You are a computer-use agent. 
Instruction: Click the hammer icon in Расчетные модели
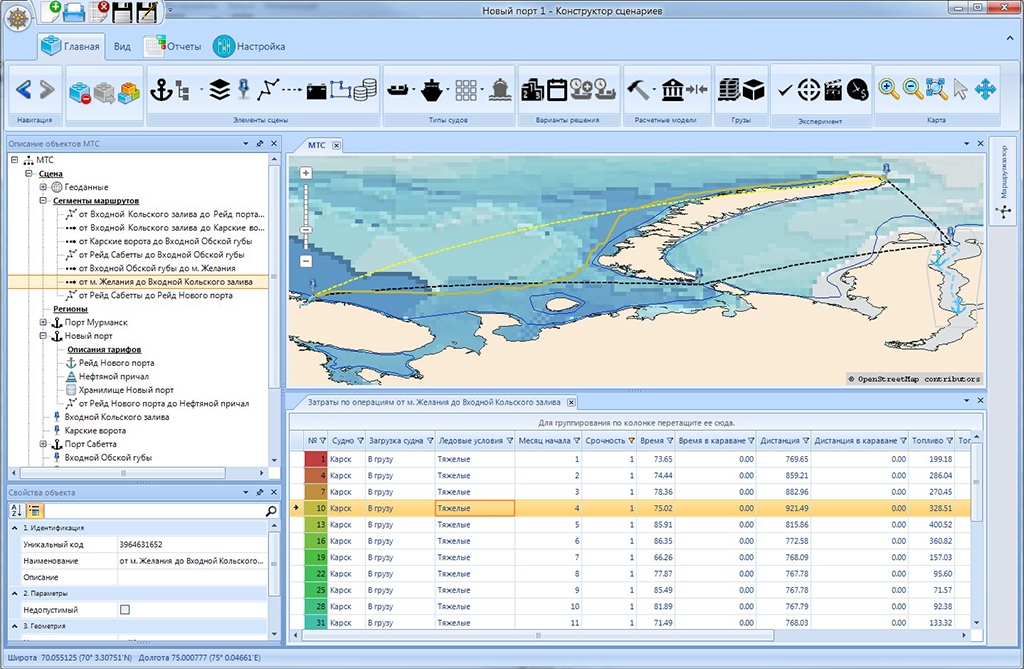click(638, 89)
